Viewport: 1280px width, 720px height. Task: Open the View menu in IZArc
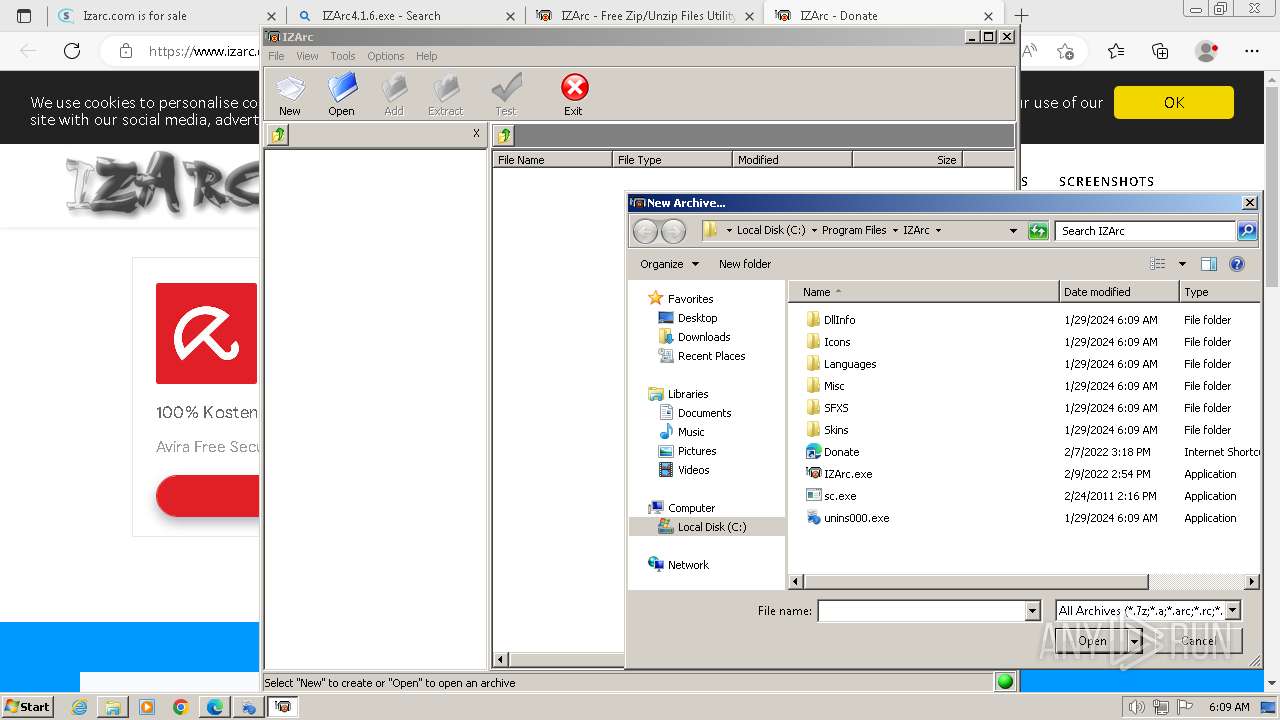(307, 56)
